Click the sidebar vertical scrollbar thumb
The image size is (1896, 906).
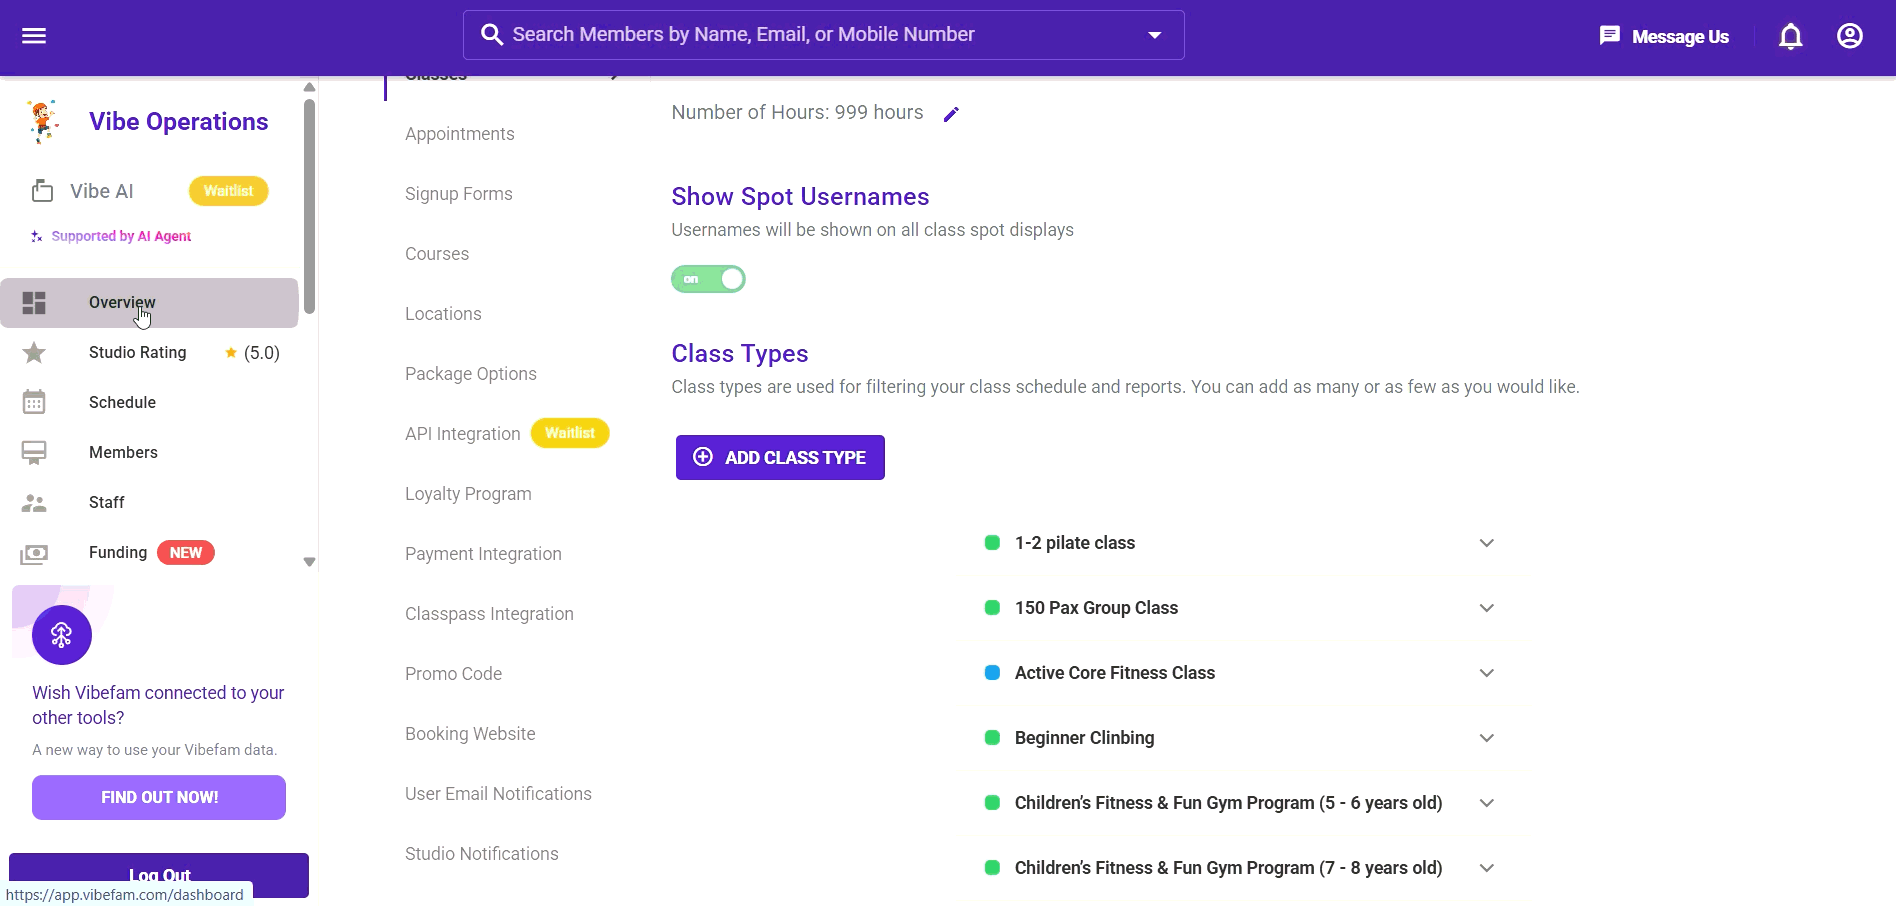309,205
